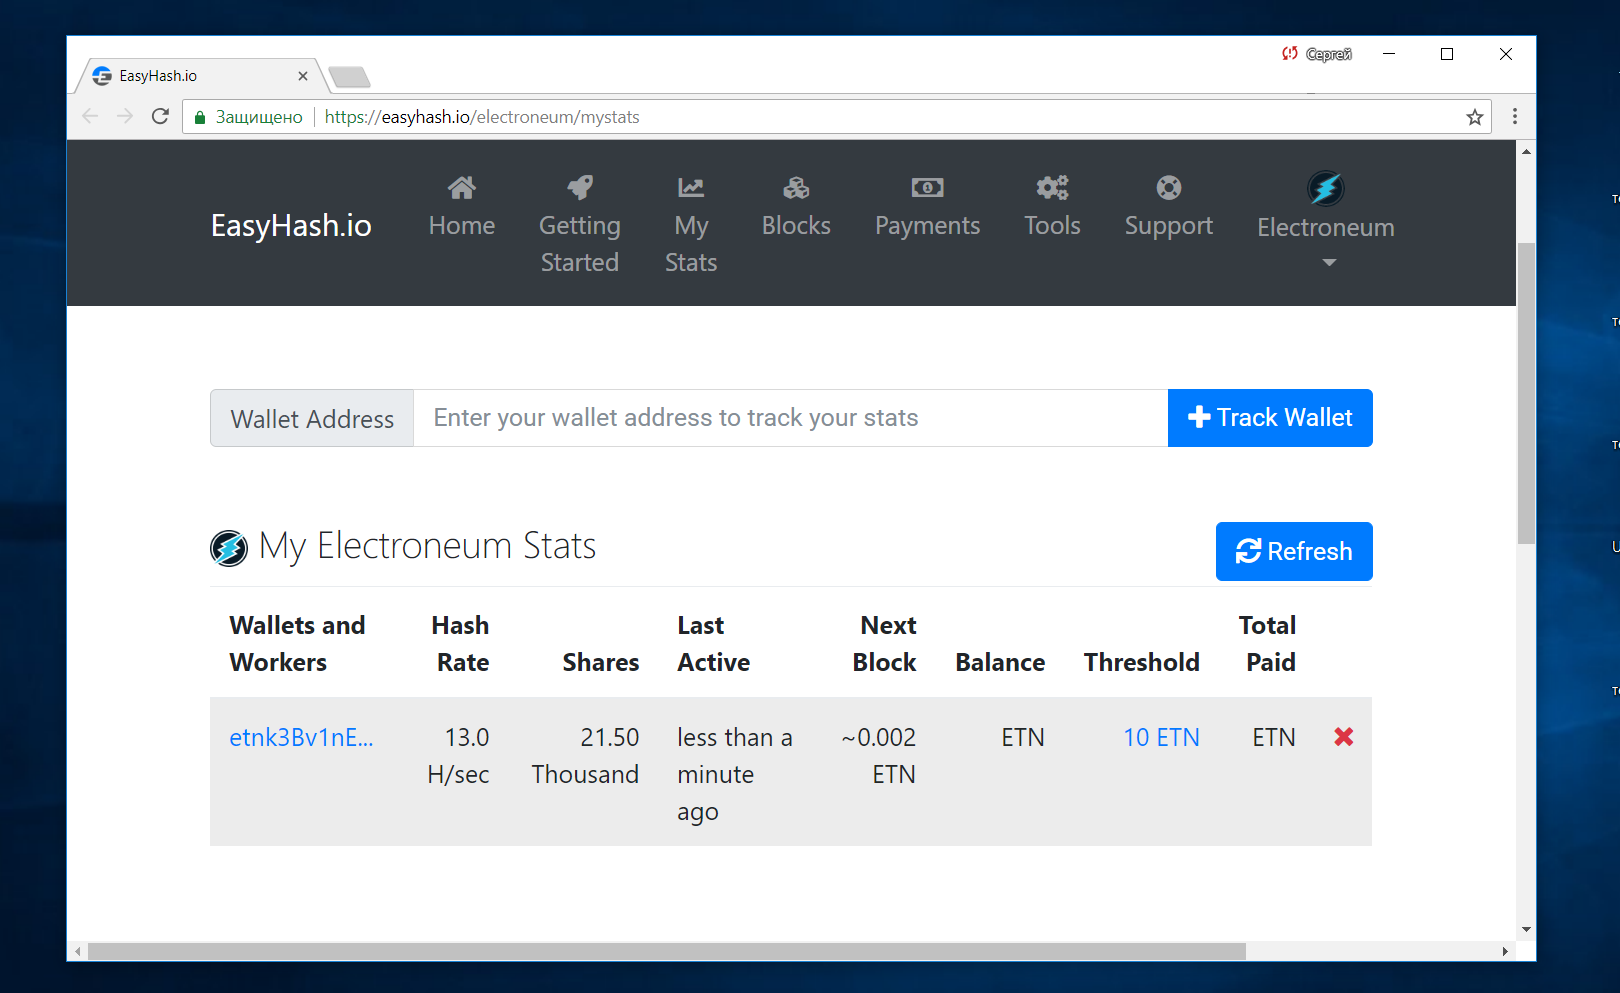Reload the page in Chrome
This screenshot has width=1620, height=993.
click(x=160, y=116)
